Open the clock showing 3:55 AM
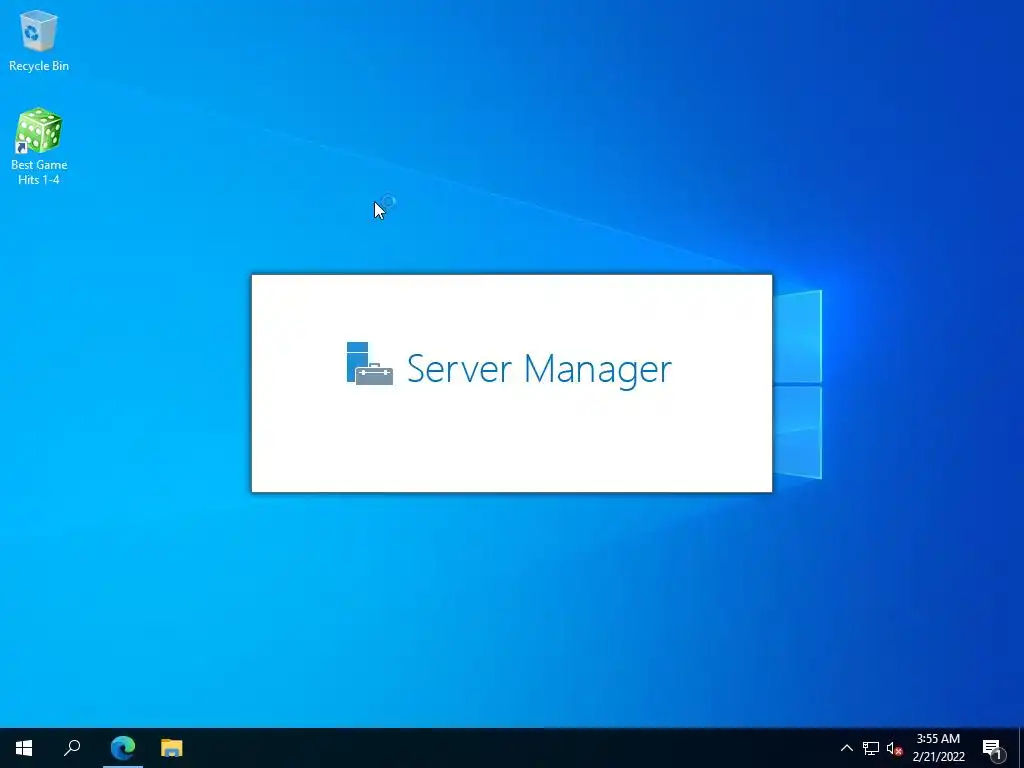This screenshot has width=1024, height=768. click(x=938, y=748)
